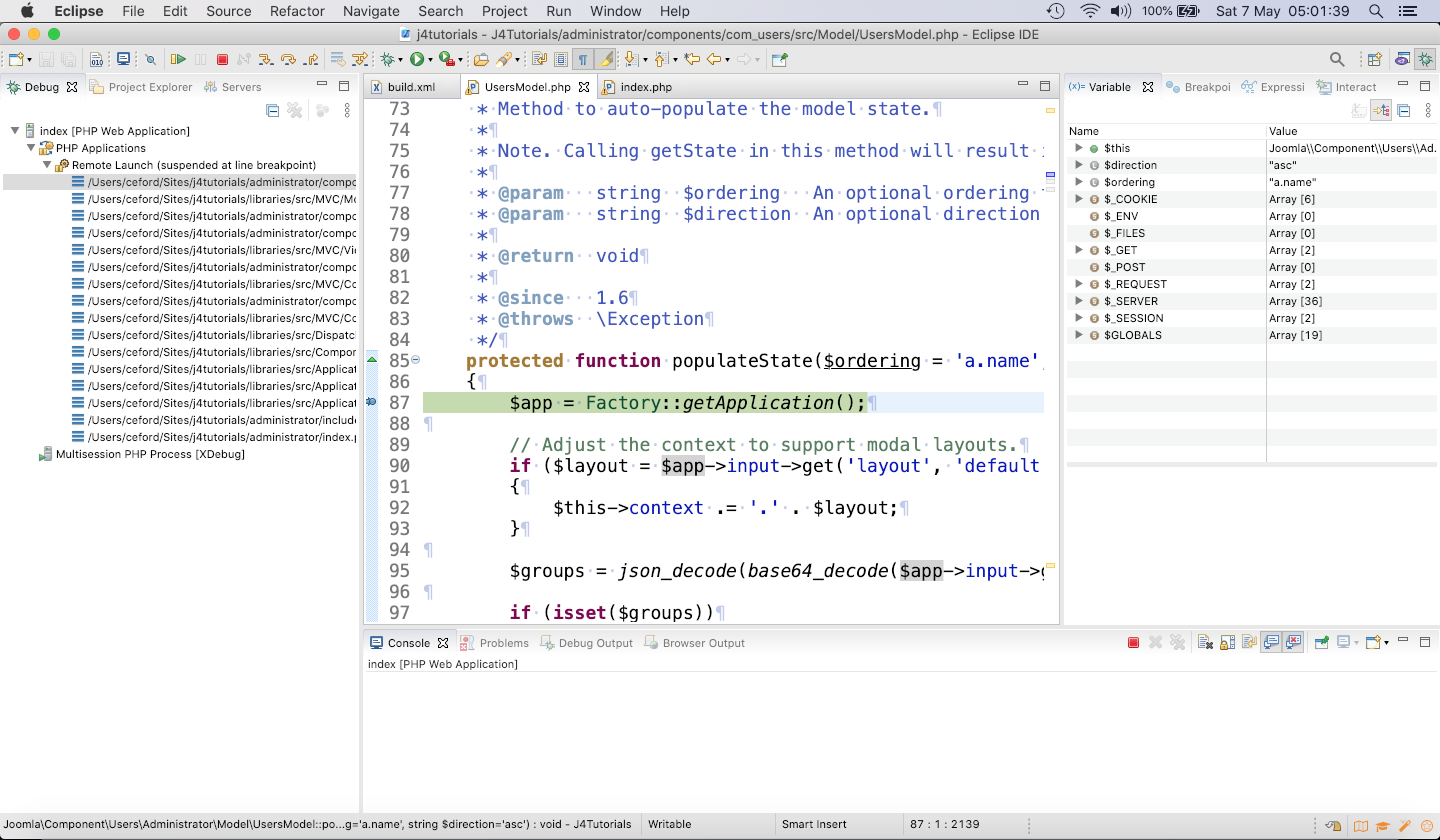Switch to the build.xml editor tab
Viewport: 1440px width, 840px height.
point(412,87)
